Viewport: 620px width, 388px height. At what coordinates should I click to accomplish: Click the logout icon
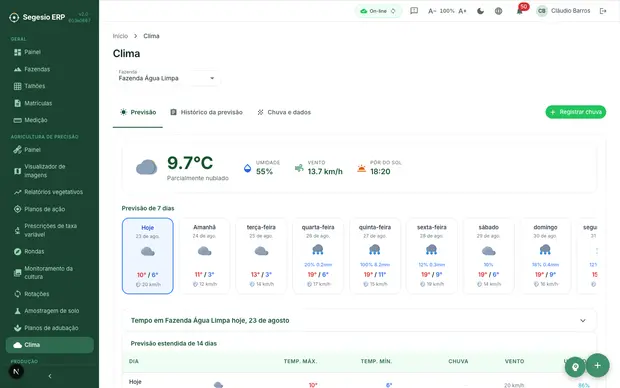click(x=603, y=11)
